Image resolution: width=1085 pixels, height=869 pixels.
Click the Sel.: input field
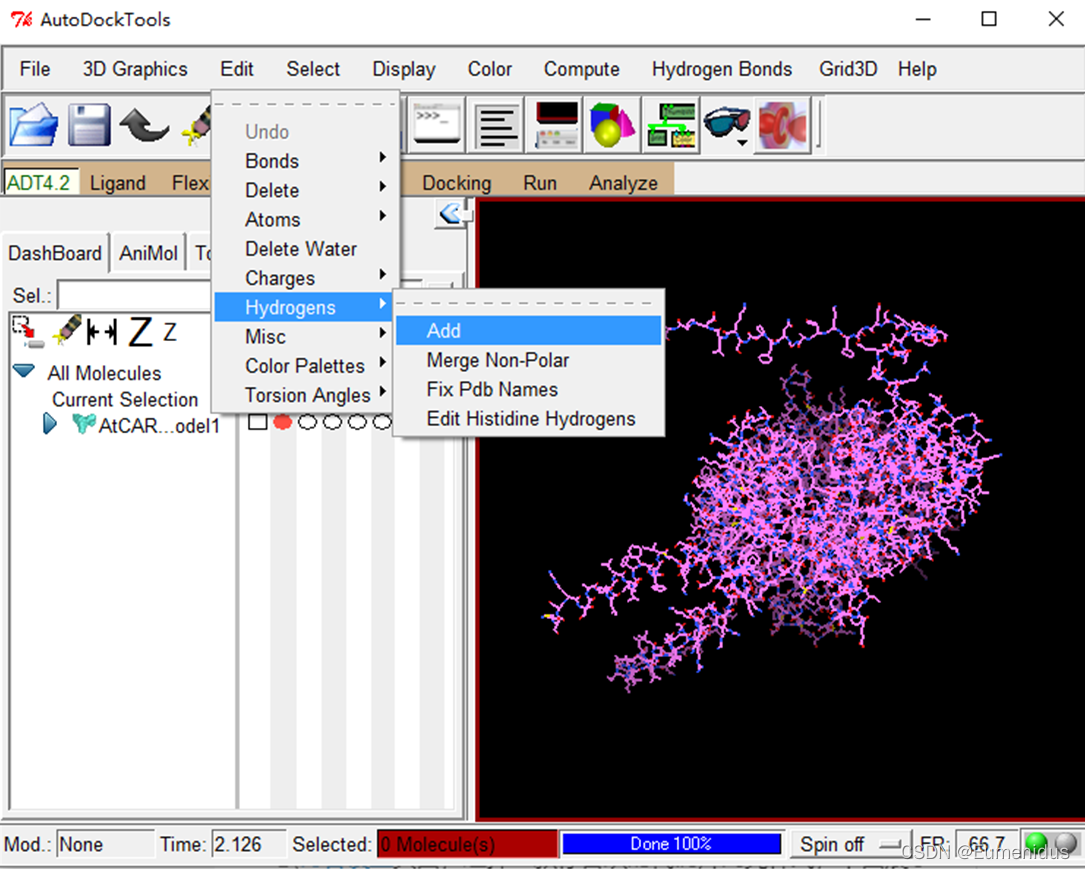(x=134, y=295)
